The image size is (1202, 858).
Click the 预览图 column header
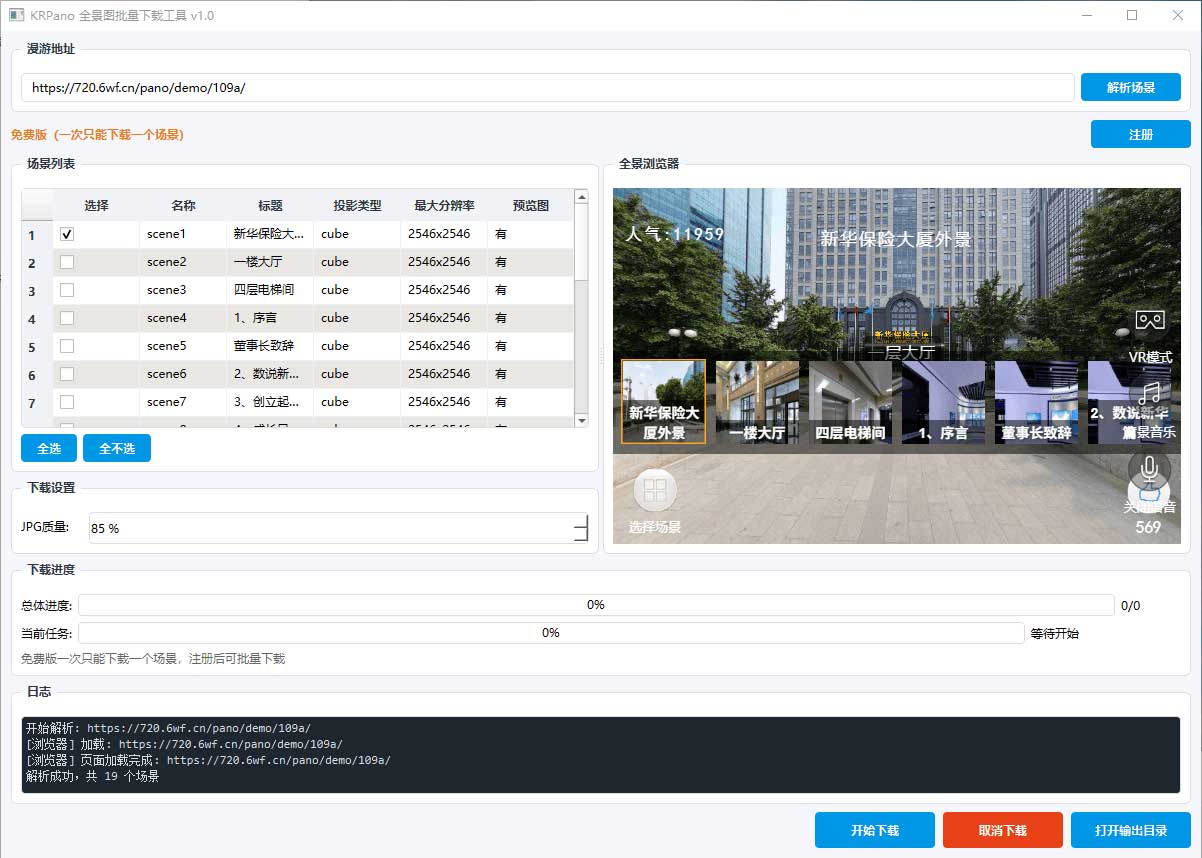coord(531,205)
